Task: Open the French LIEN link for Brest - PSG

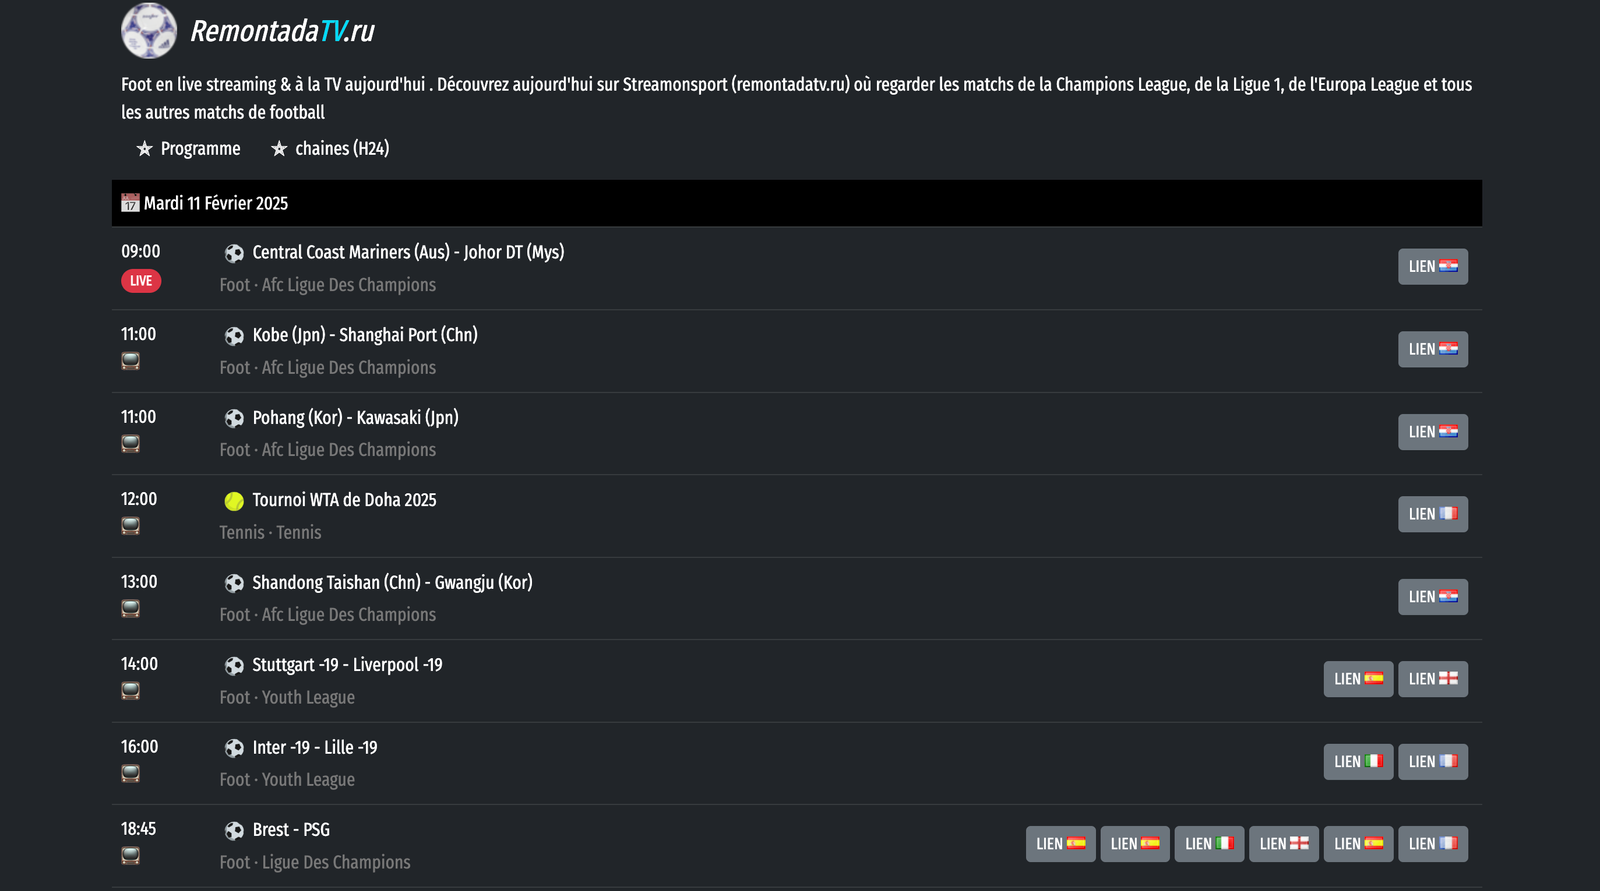Action: click(x=1433, y=844)
